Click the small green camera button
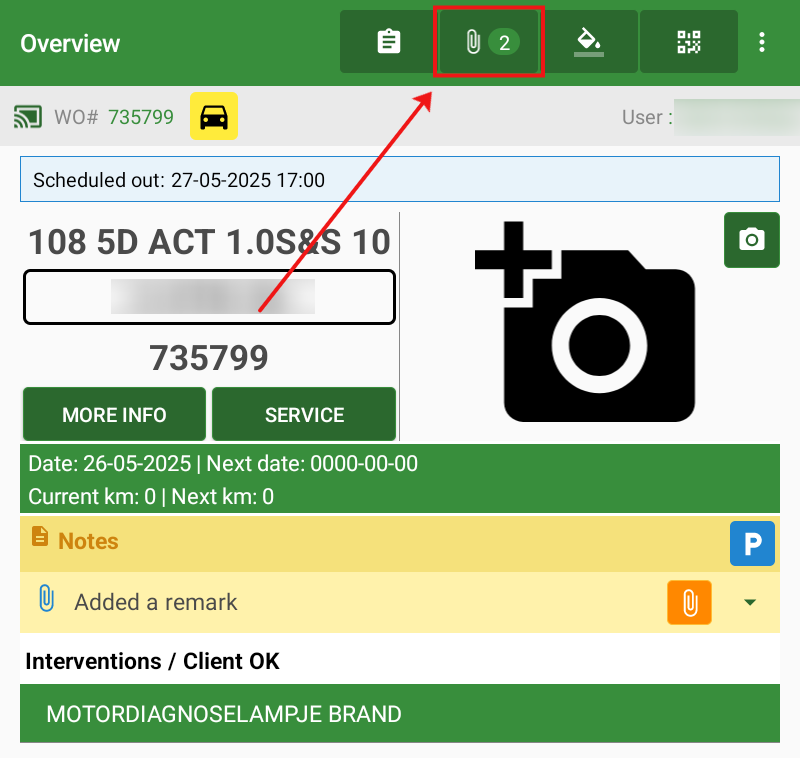800x758 pixels. (x=751, y=240)
